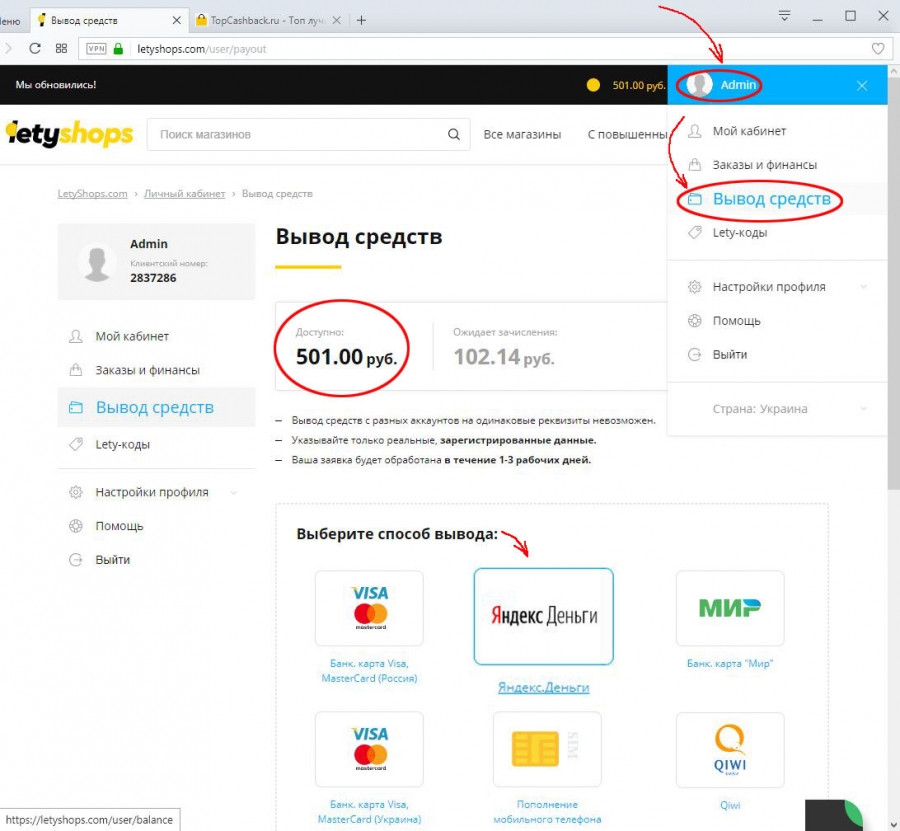
Task: Close the user dropdown panel
Action: pyautogui.click(x=862, y=86)
